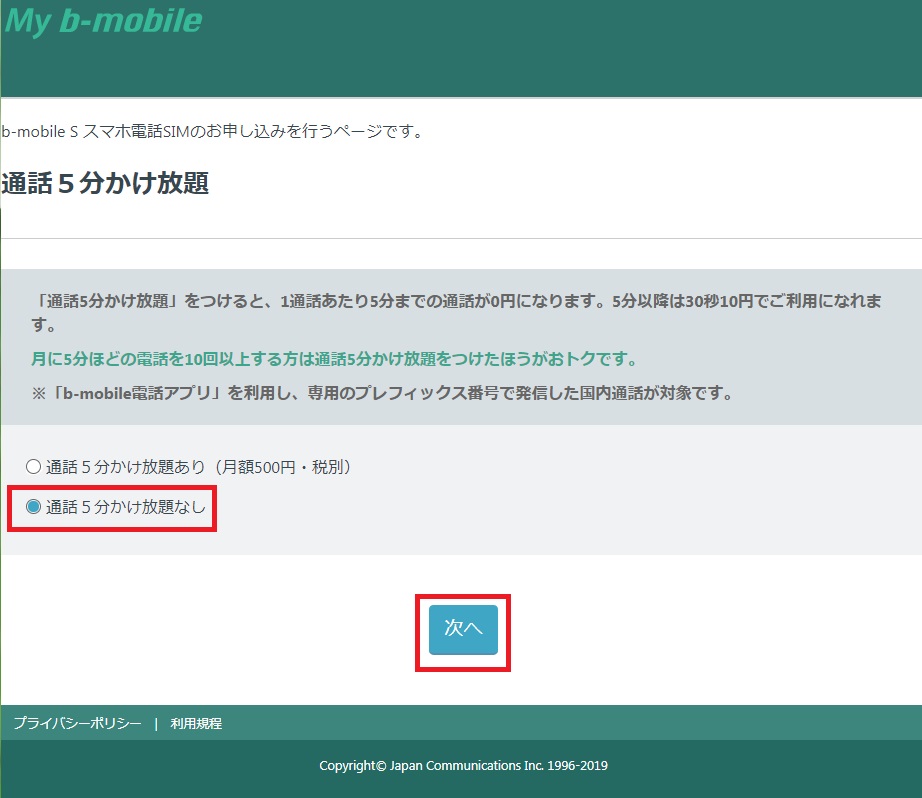
Task: Click the 「通話5分かけ放題」をつけると description paragraph
Action: (x=456, y=312)
